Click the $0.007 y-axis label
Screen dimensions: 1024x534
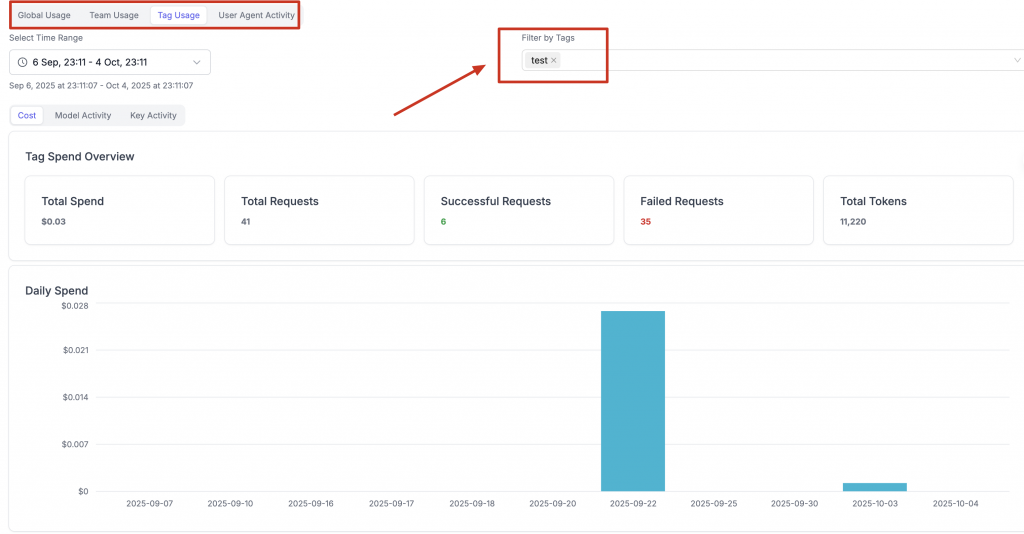pyautogui.click(x=74, y=445)
